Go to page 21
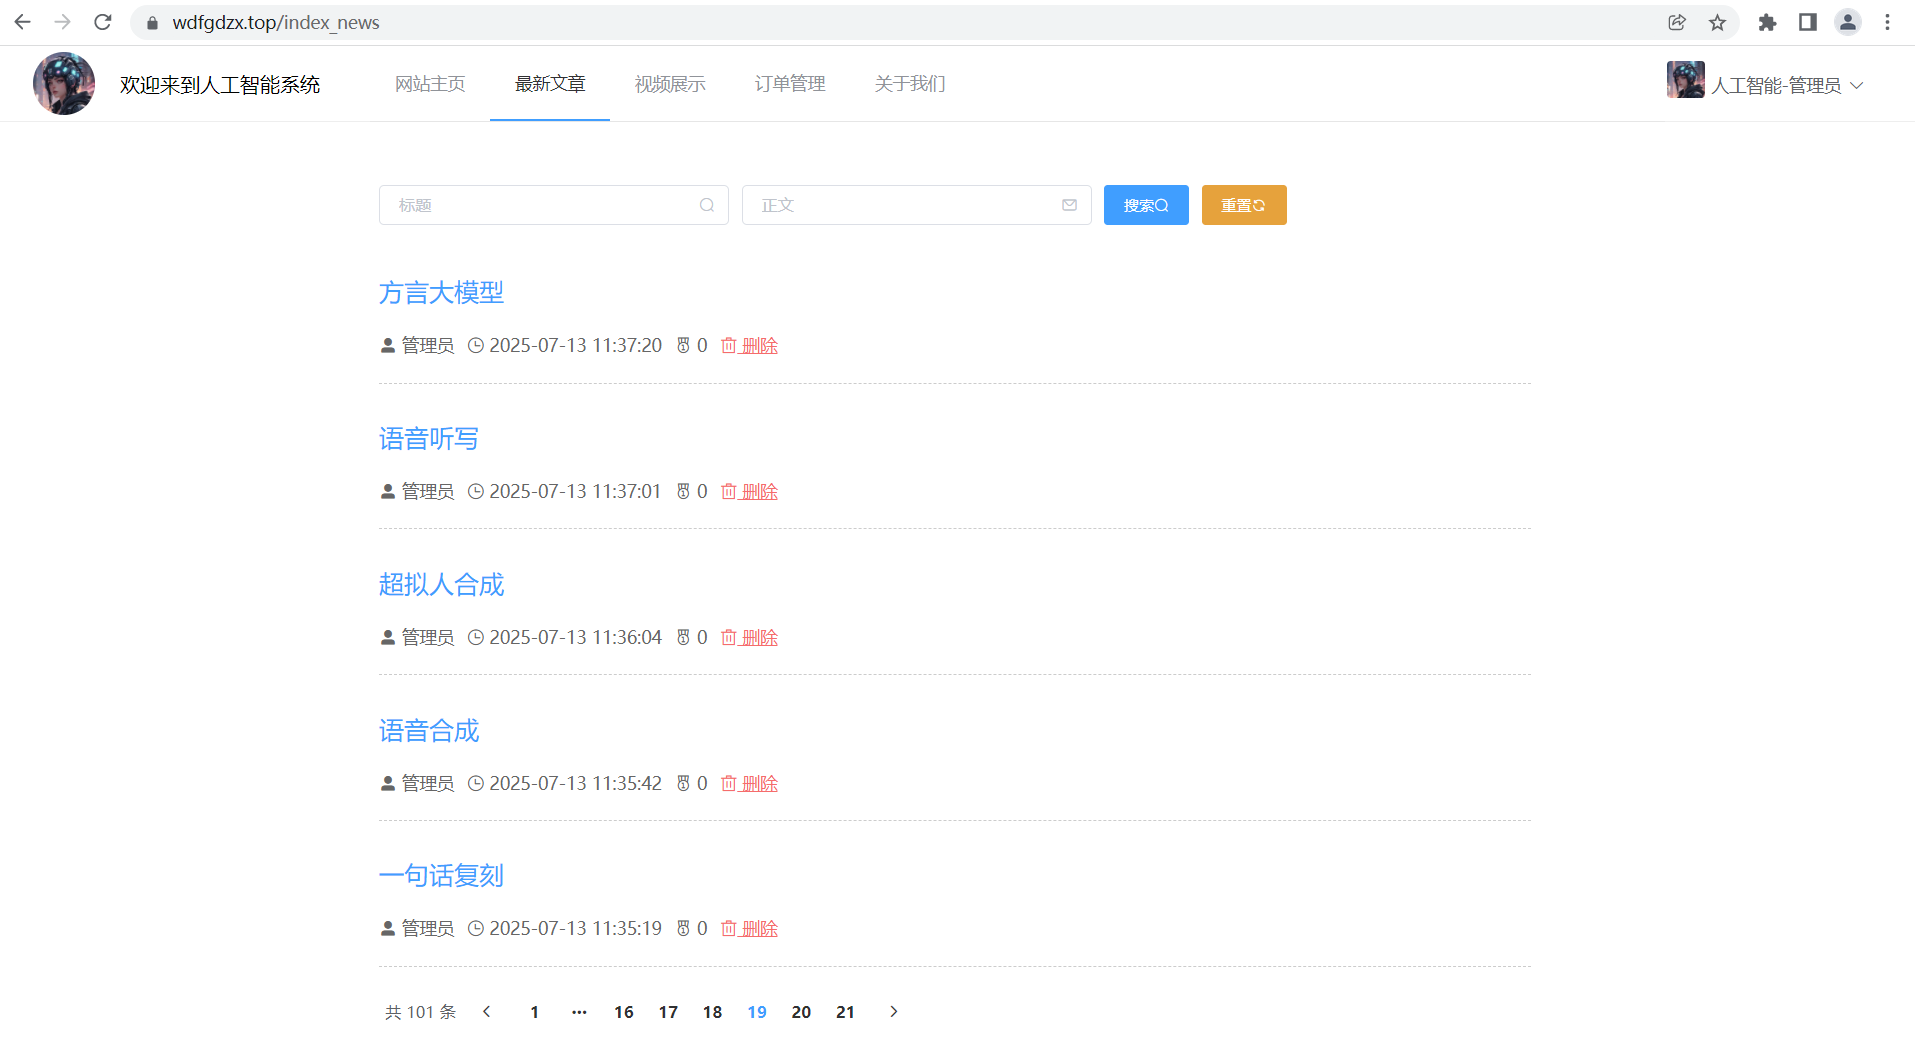 point(845,1012)
